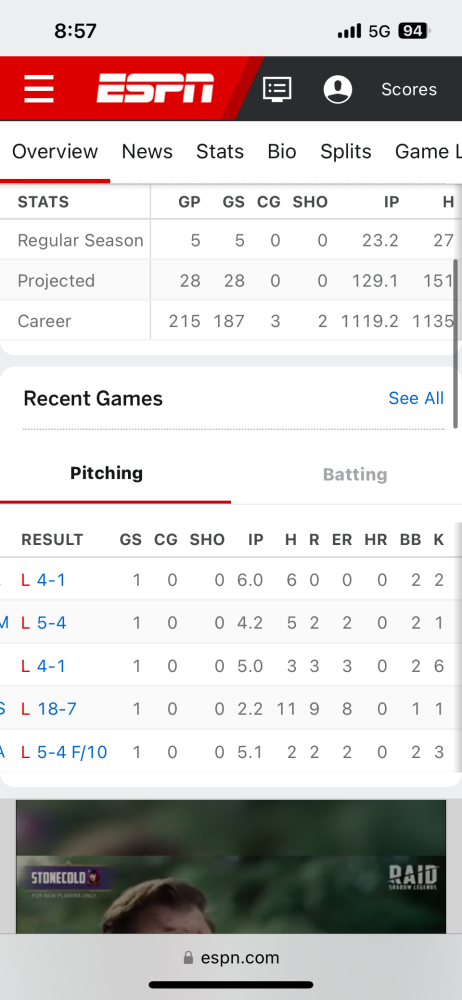Image resolution: width=462 pixels, height=1000 pixels.
Task: Tap the cellular signal bars icon
Action: [349, 31]
